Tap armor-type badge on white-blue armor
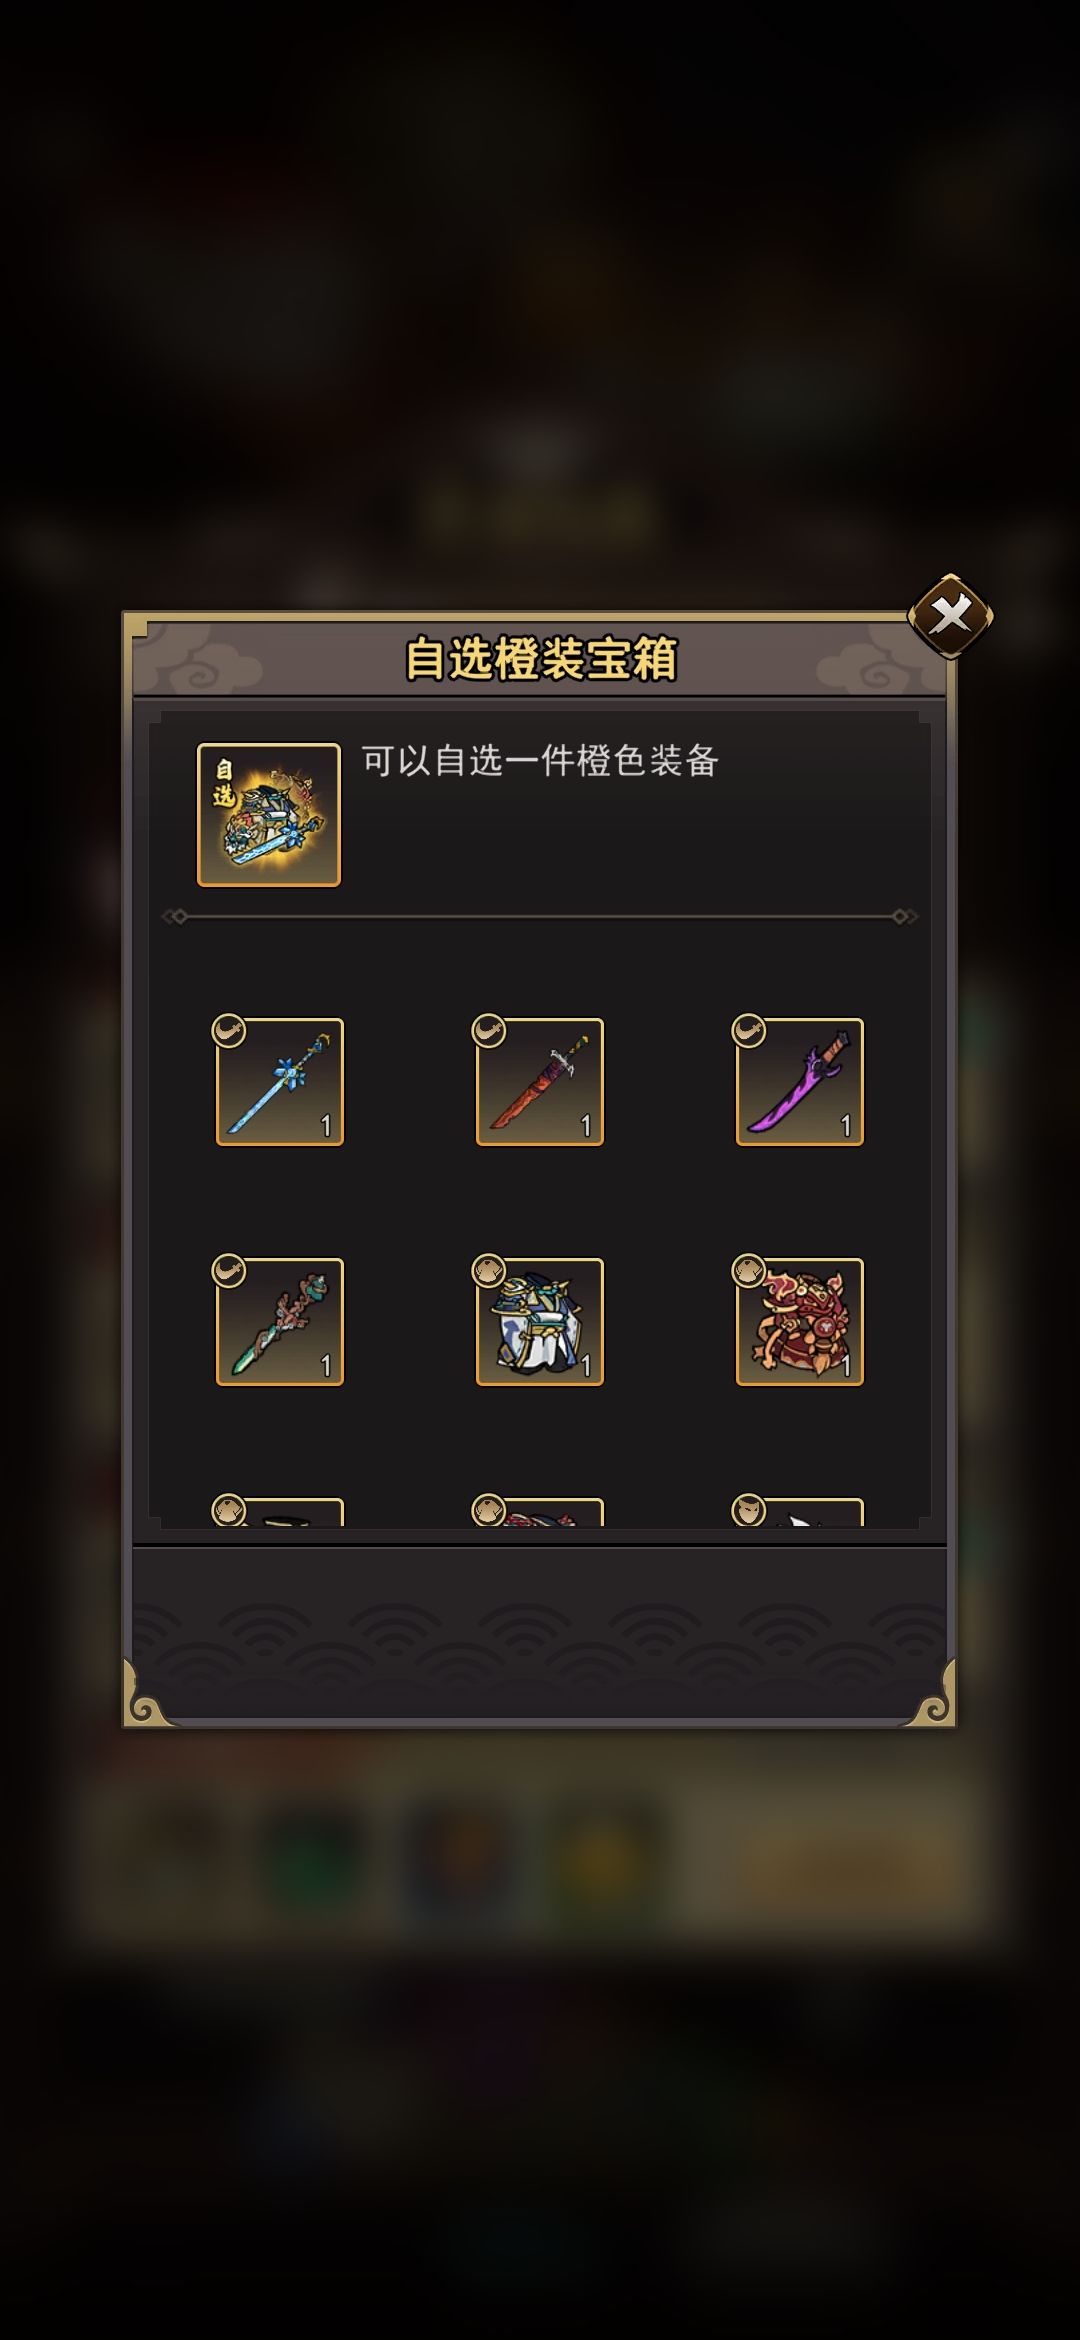 [x=489, y=1271]
